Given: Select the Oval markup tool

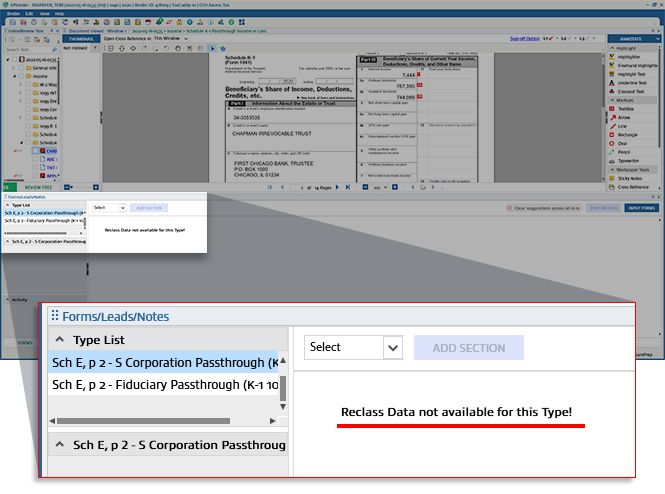Looking at the screenshot, I should tap(623, 142).
